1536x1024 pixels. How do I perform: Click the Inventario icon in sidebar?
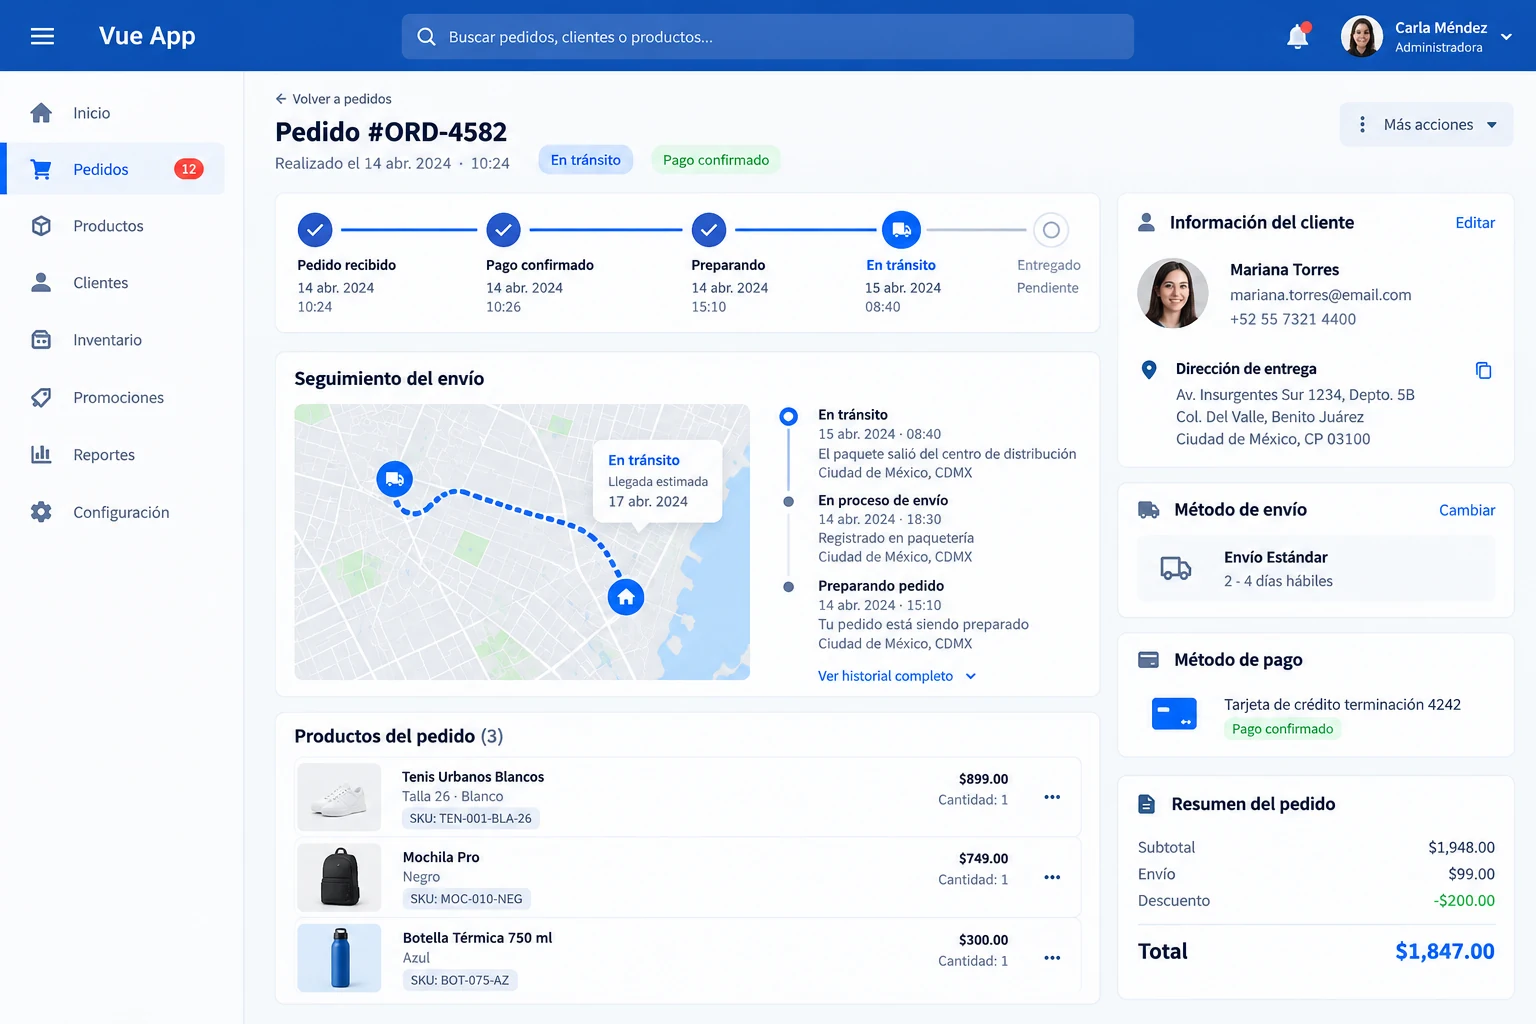point(41,340)
